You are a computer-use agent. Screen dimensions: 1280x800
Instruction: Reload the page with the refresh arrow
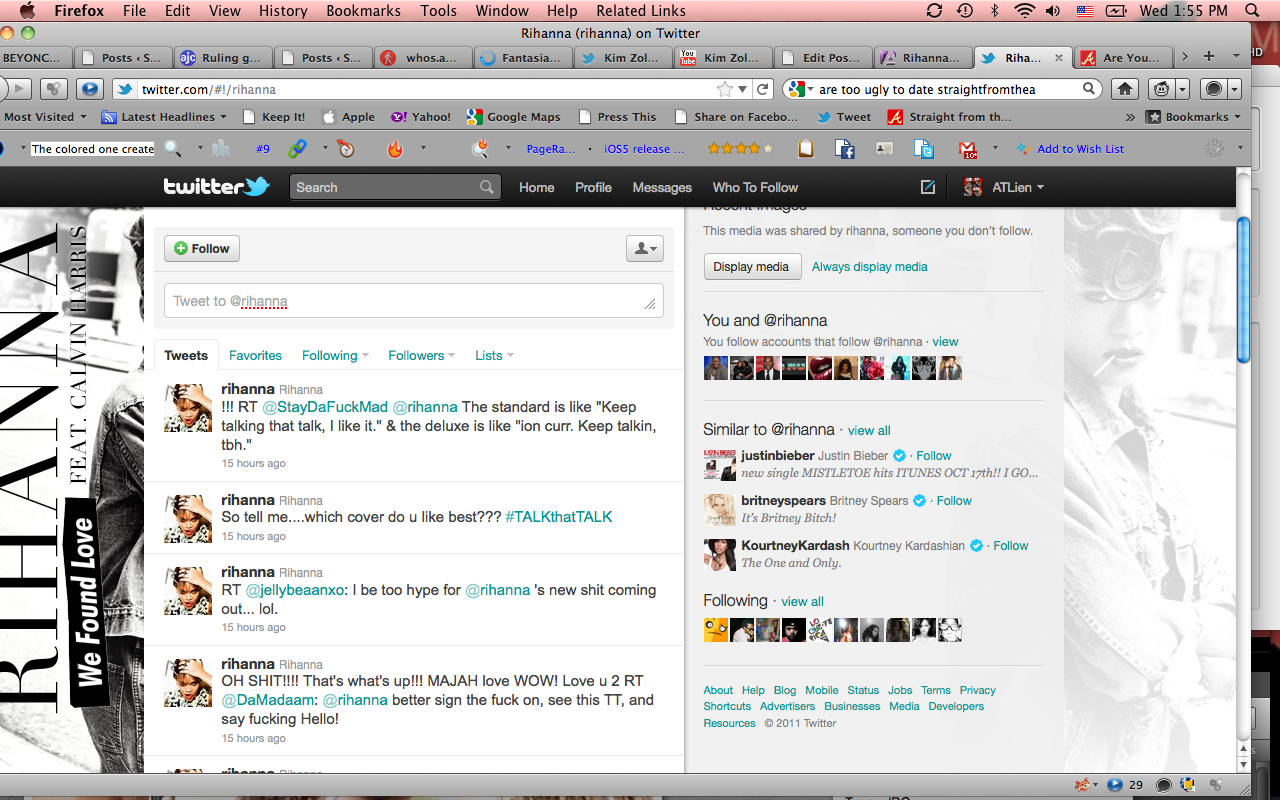point(763,89)
